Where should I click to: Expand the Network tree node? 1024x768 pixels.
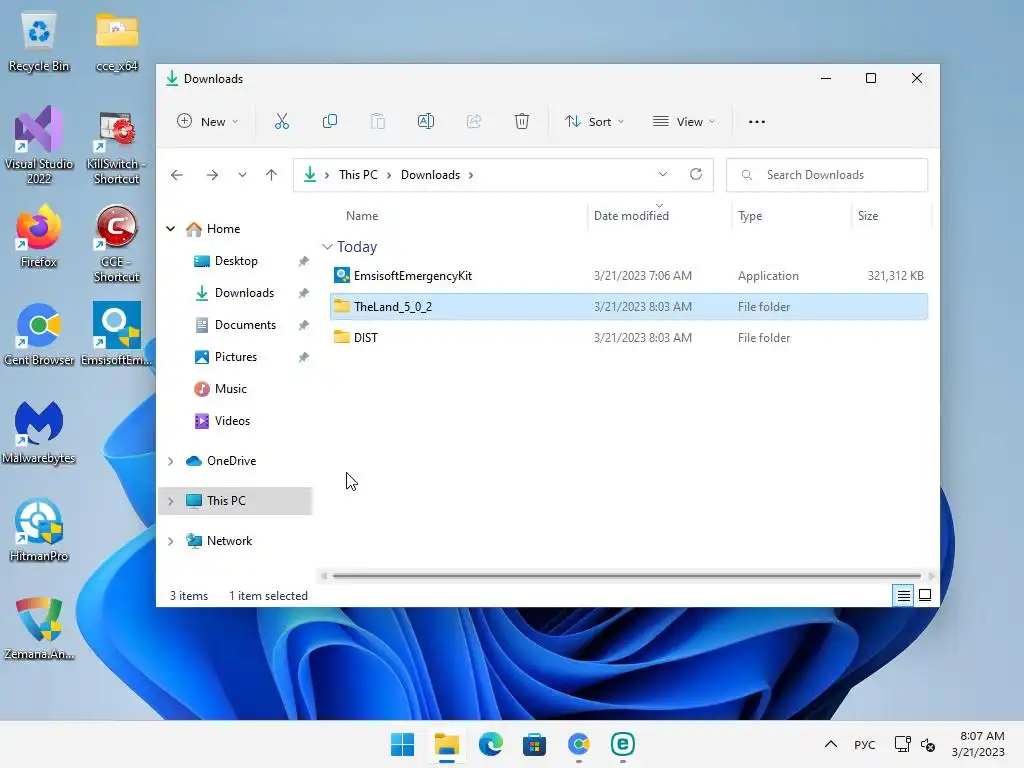click(170, 541)
